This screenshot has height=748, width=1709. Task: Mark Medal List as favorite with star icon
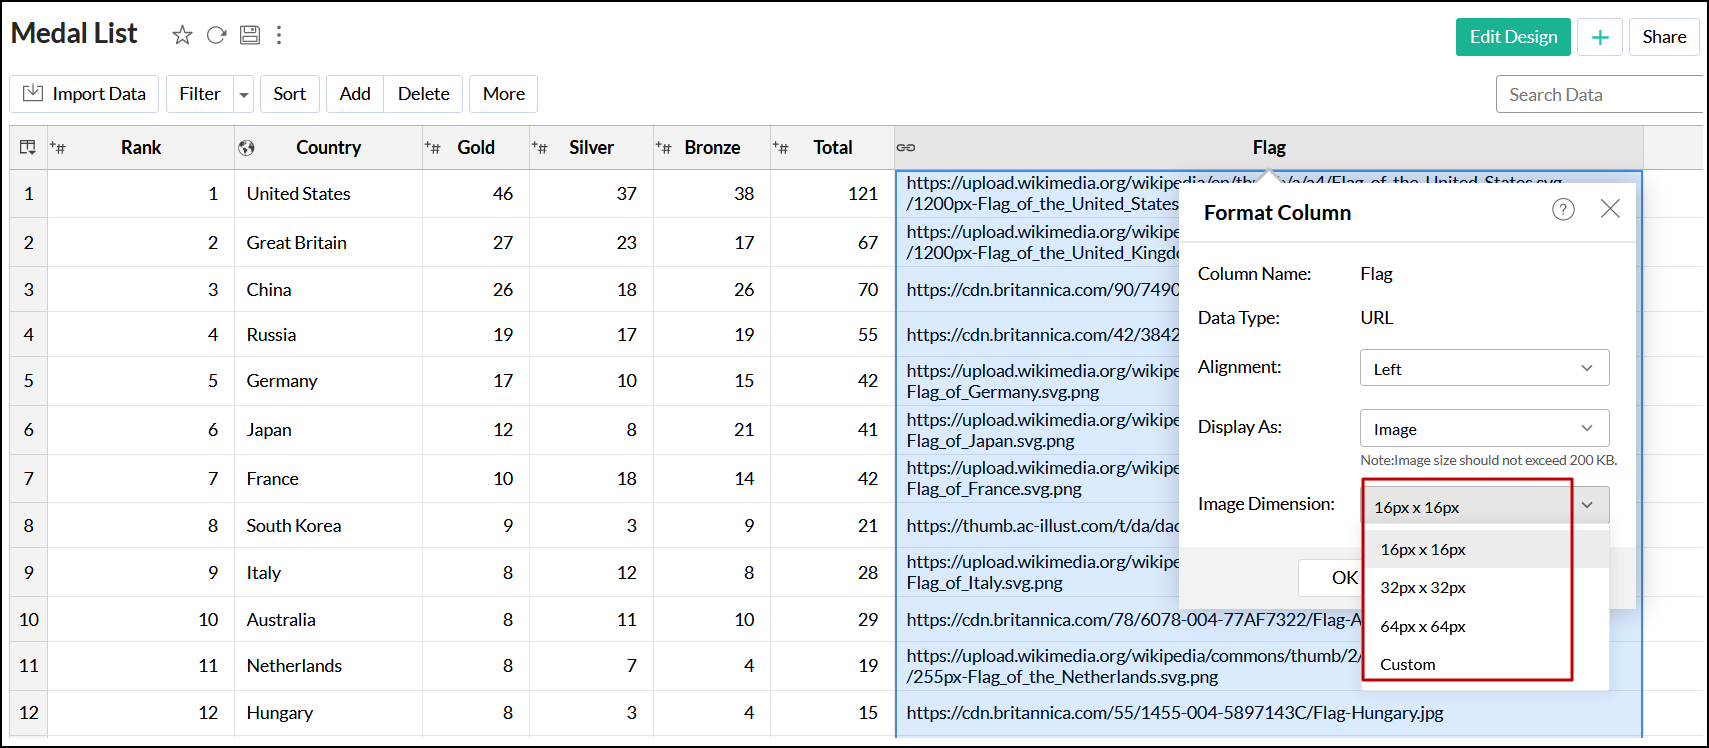pos(182,36)
